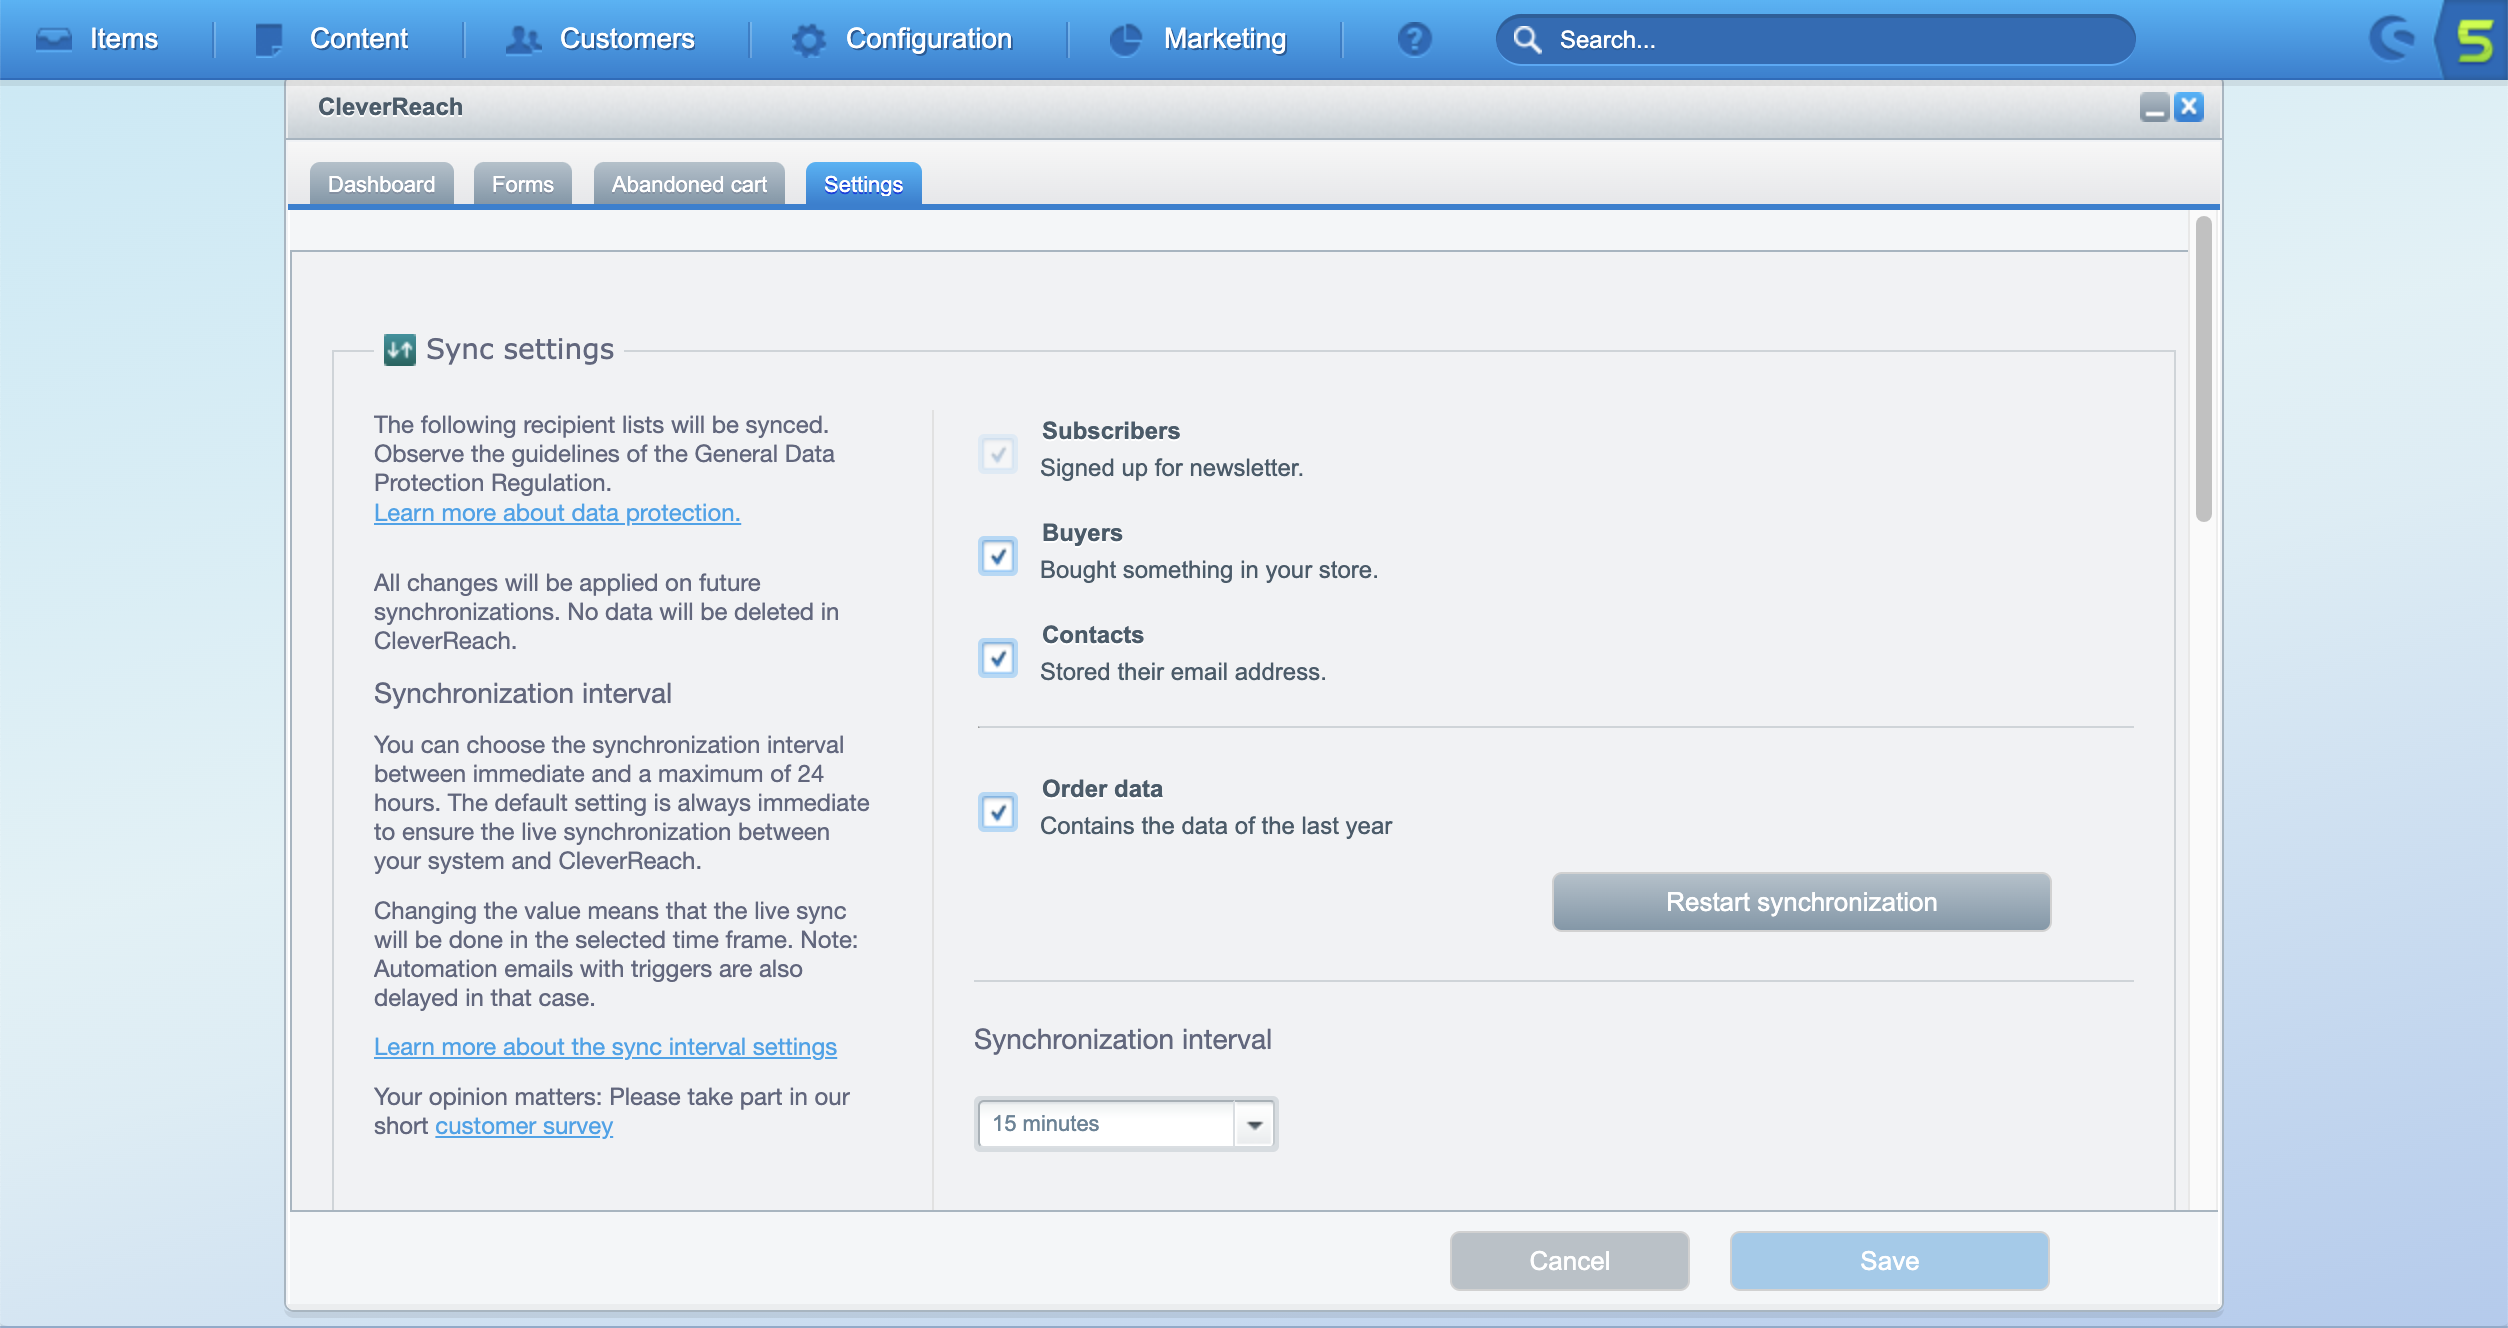Click the Items inbox icon
Screen dimensions: 2508x1328
point(54,39)
